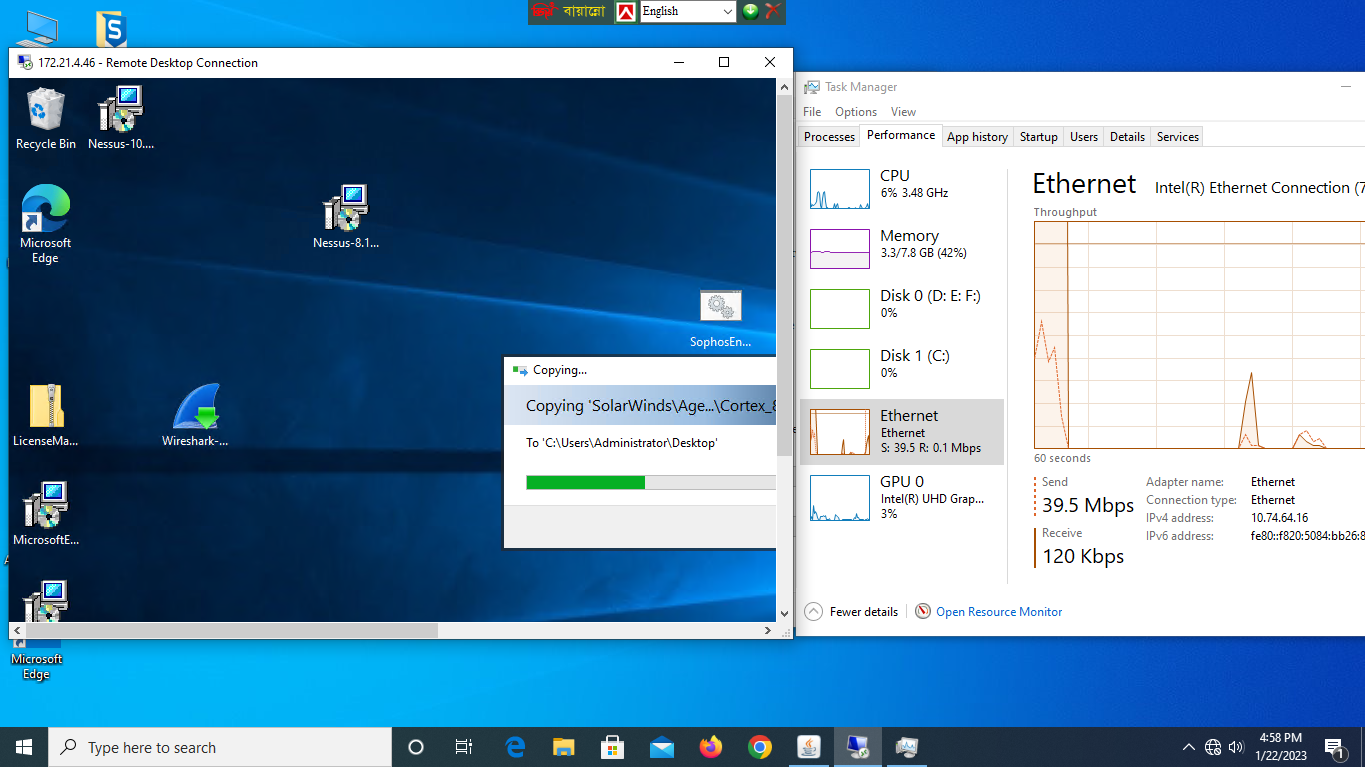Switch to the Users tab
The width and height of the screenshot is (1365, 767).
[x=1084, y=137]
